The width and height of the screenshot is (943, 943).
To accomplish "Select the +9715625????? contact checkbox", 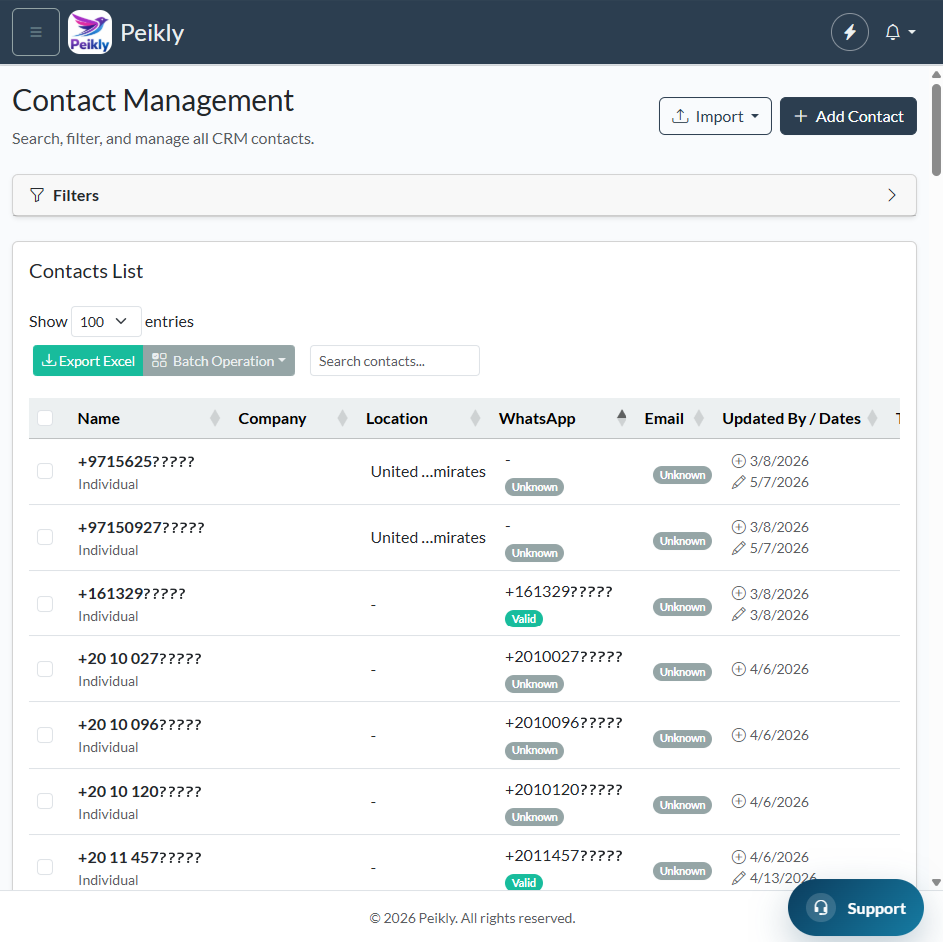I will (x=45, y=471).
